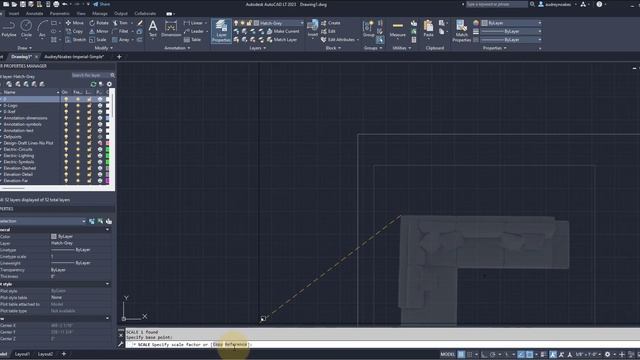Toggle freeze sun for Electric-Lighting layer
Screen dimensions: 640x360
(78, 156)
